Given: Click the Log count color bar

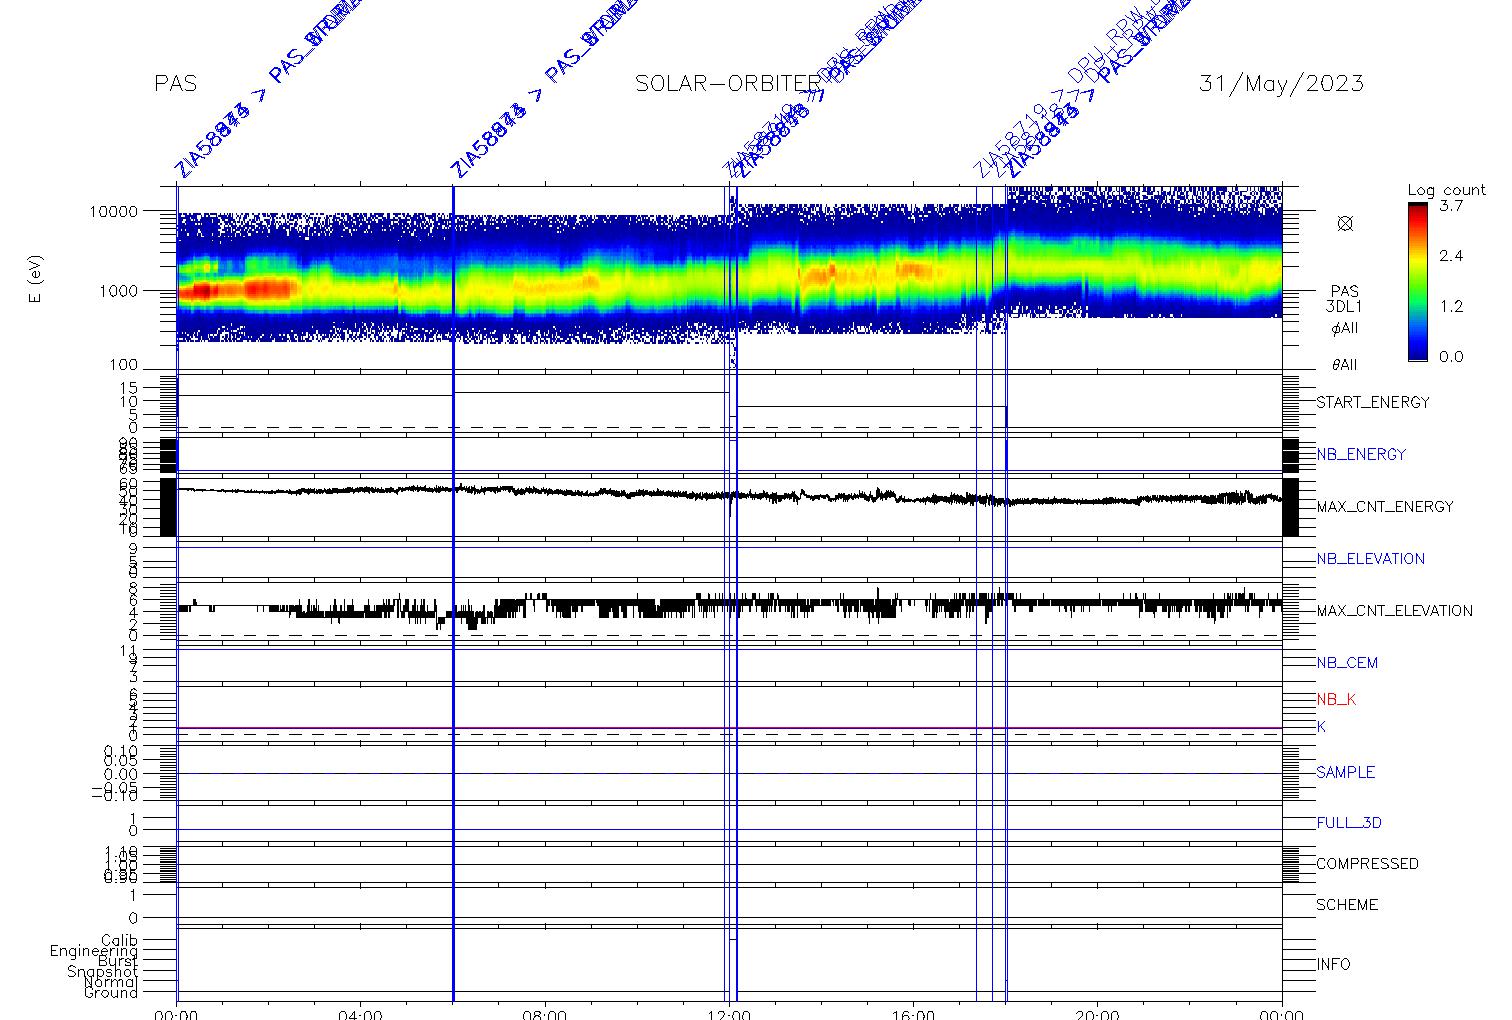Looking at the screenshot, I should pos(1418,281).
